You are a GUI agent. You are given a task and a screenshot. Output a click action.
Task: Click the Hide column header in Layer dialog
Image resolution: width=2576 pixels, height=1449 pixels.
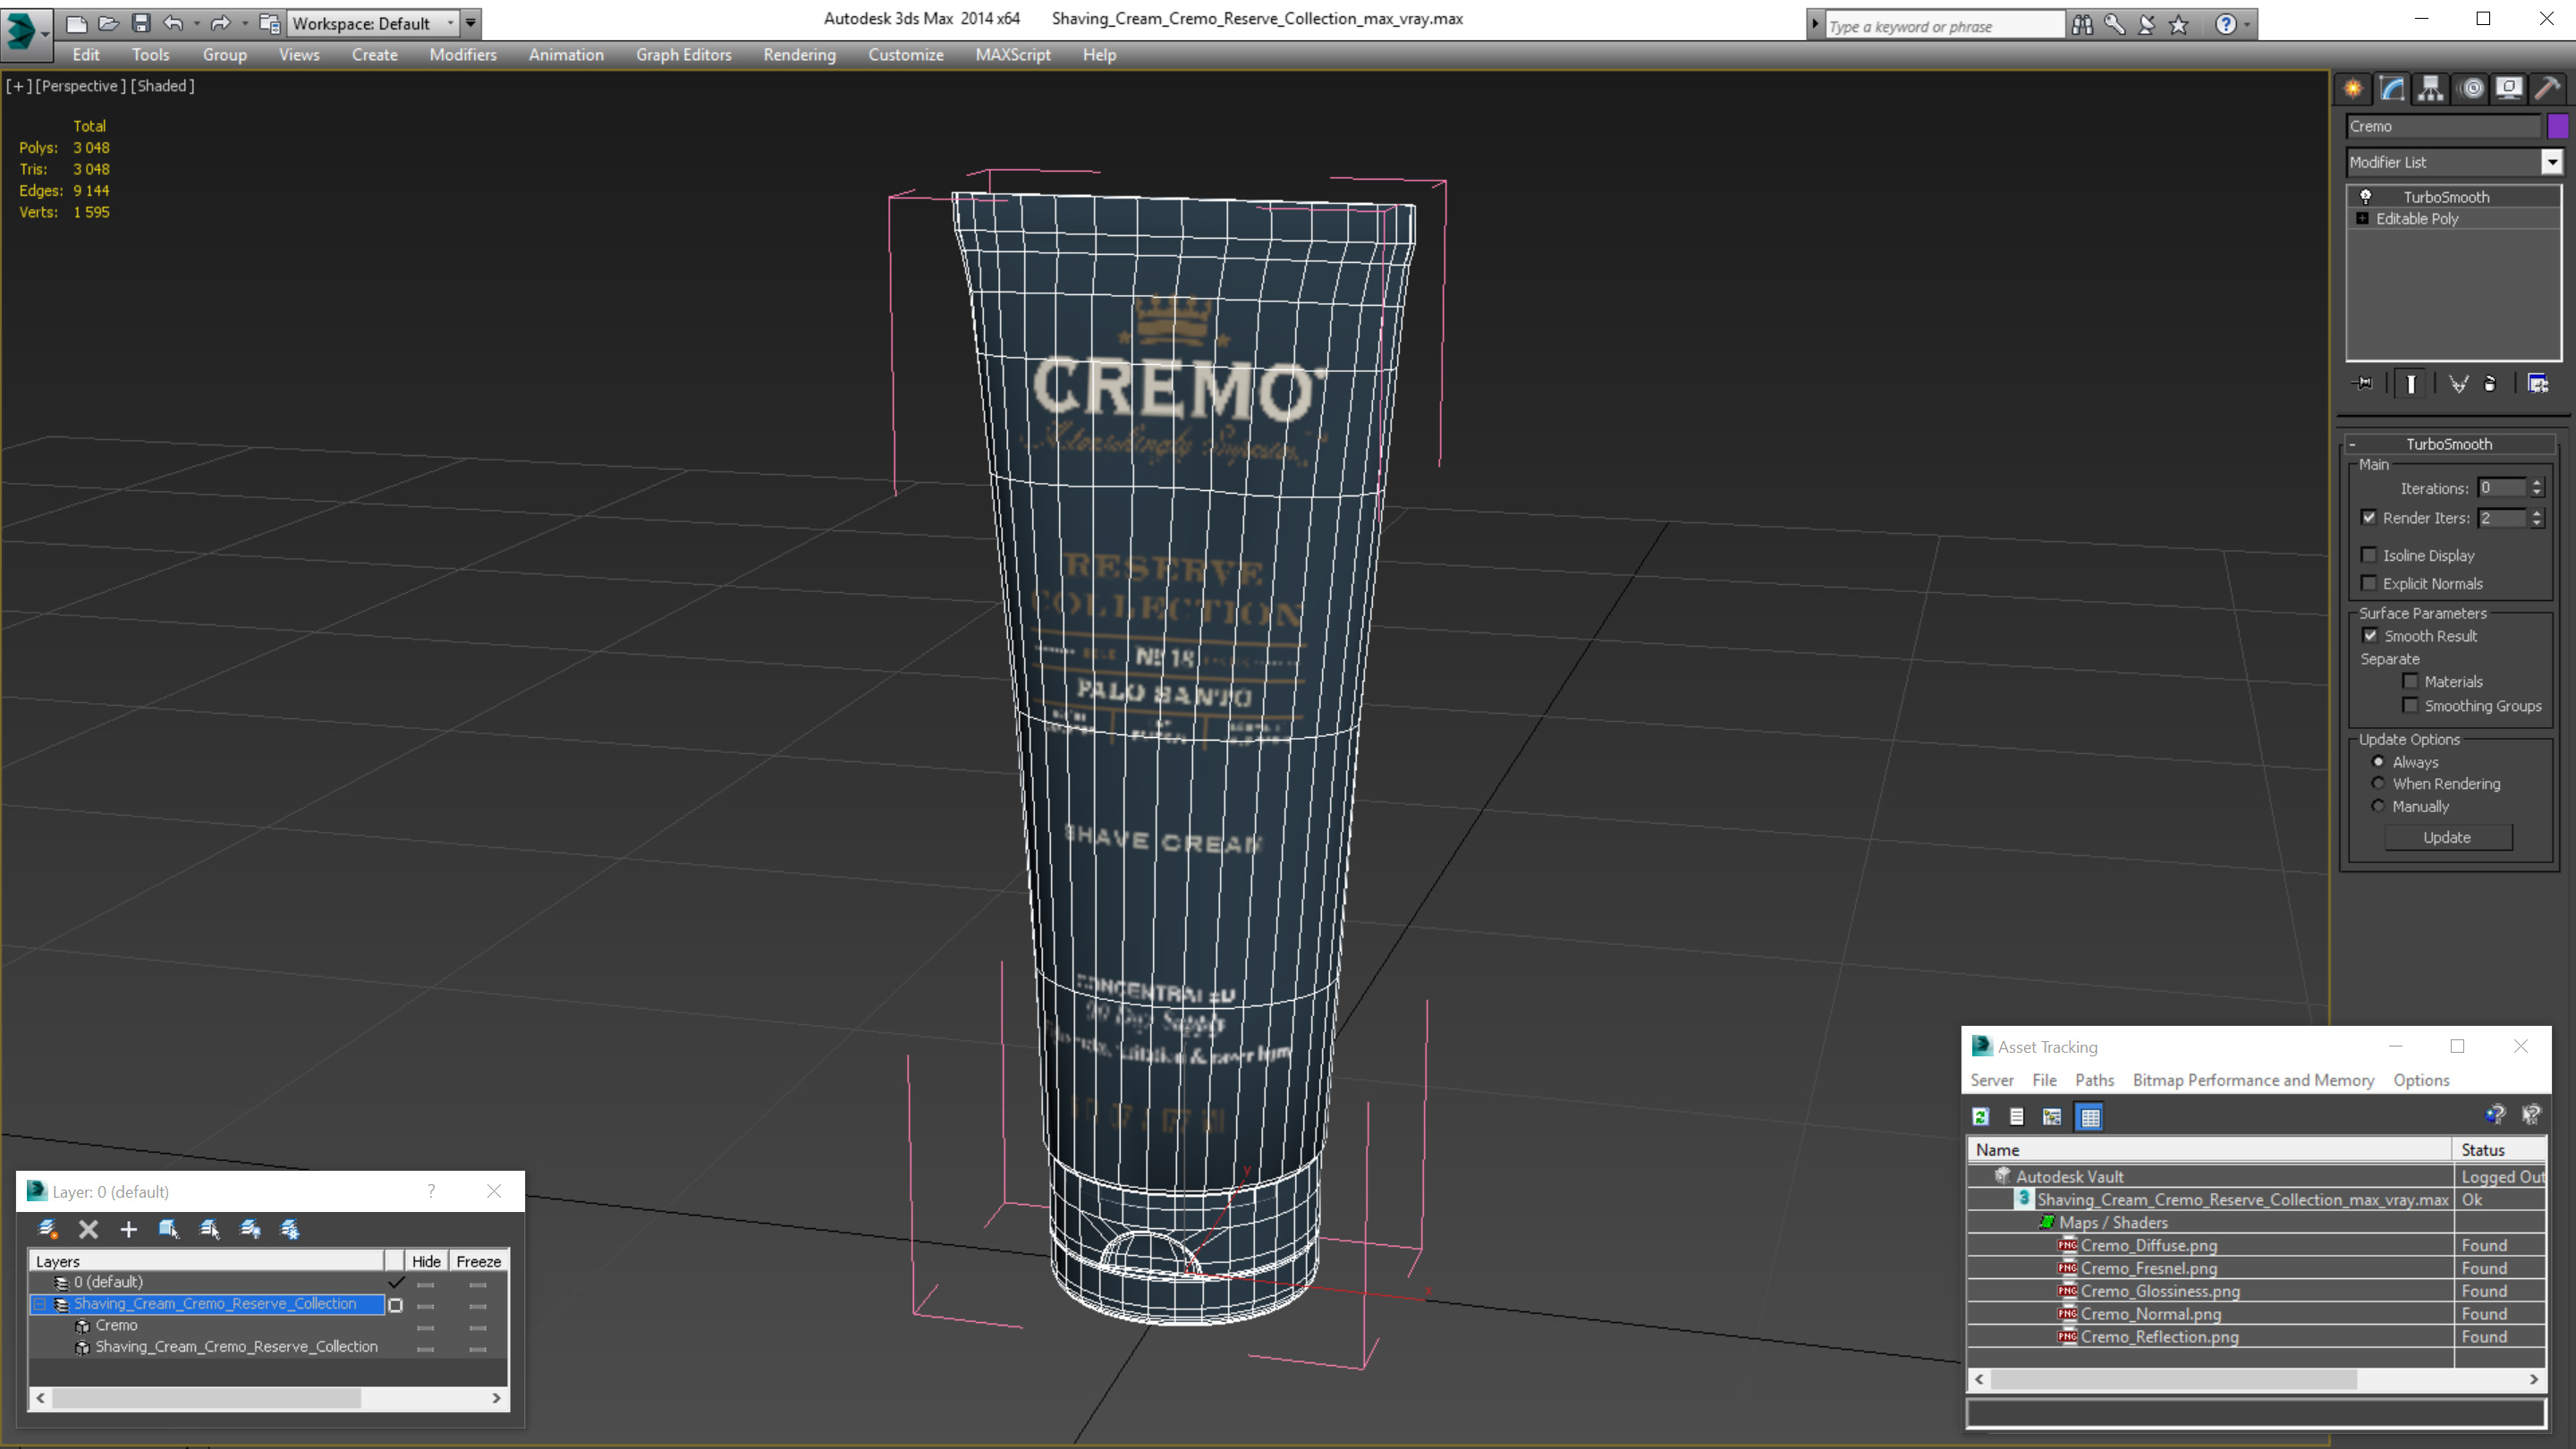tap(426, 1262)
